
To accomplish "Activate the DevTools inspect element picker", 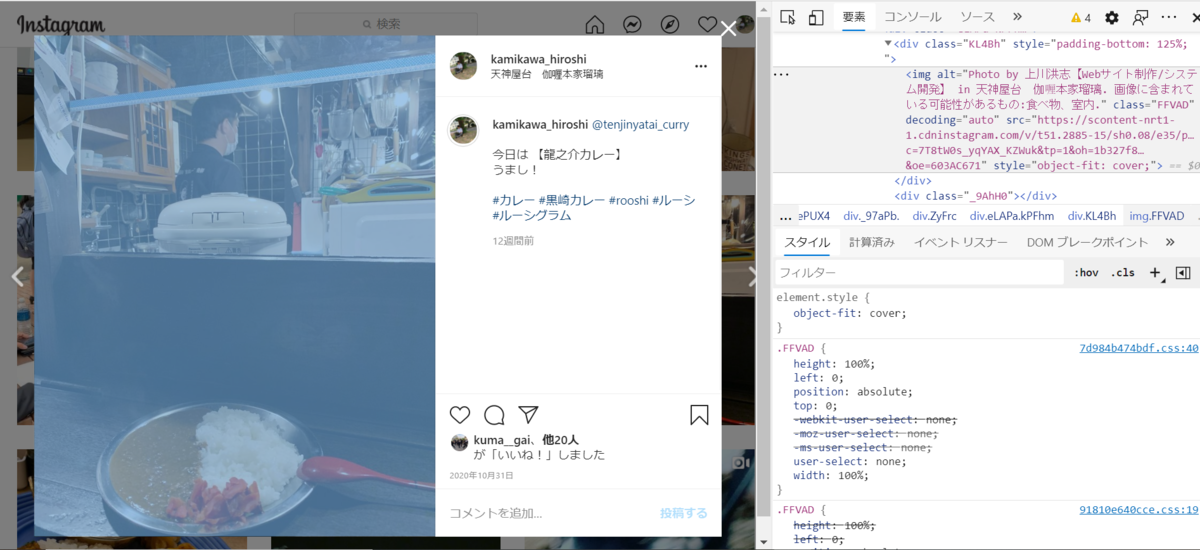I will click(788, 17).
